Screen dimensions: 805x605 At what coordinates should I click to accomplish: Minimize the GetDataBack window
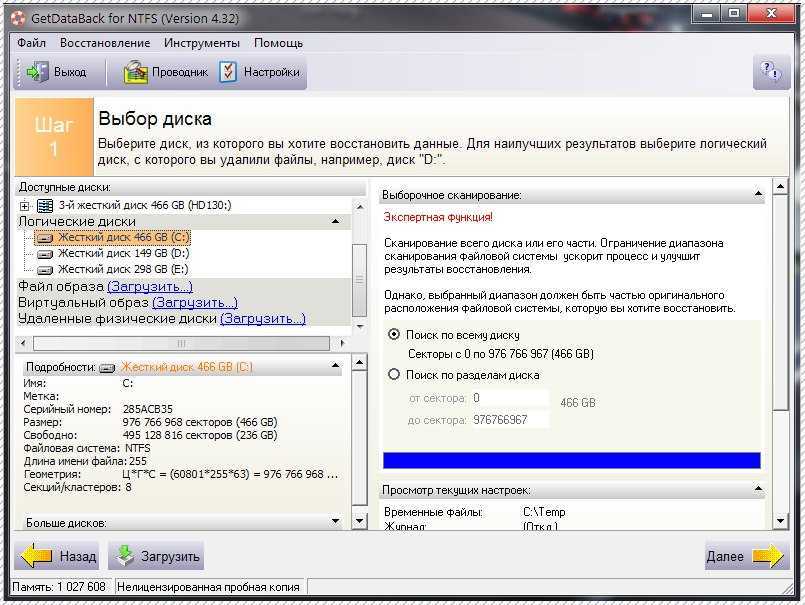coord(706,14)
